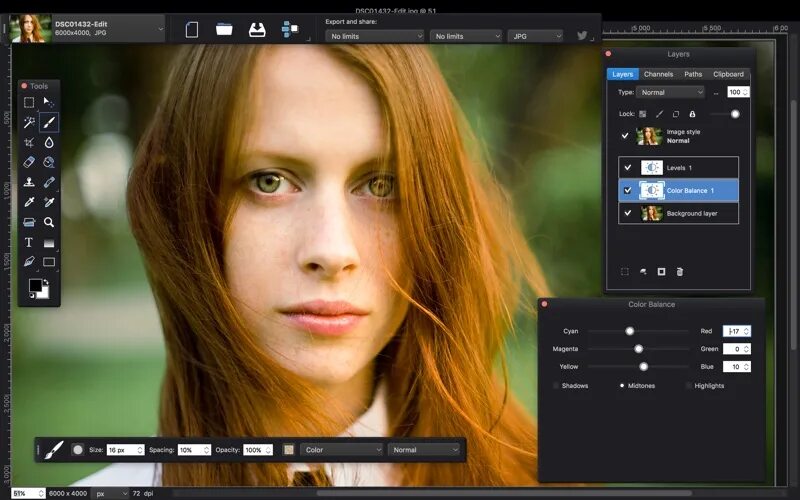Click the document thumbnail in top toolbar
Screen dimensions: 800x500
tap(30, 29)
